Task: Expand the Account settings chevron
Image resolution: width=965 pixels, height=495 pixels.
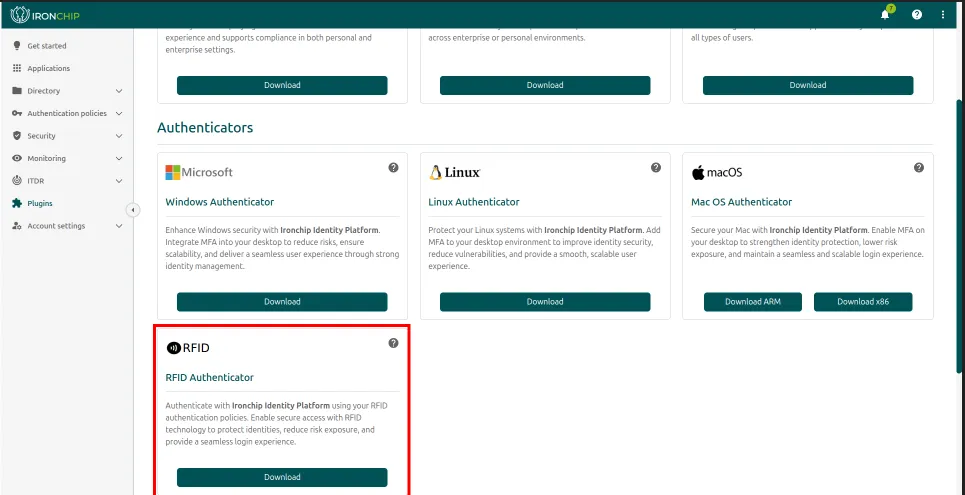Action: 119,226
